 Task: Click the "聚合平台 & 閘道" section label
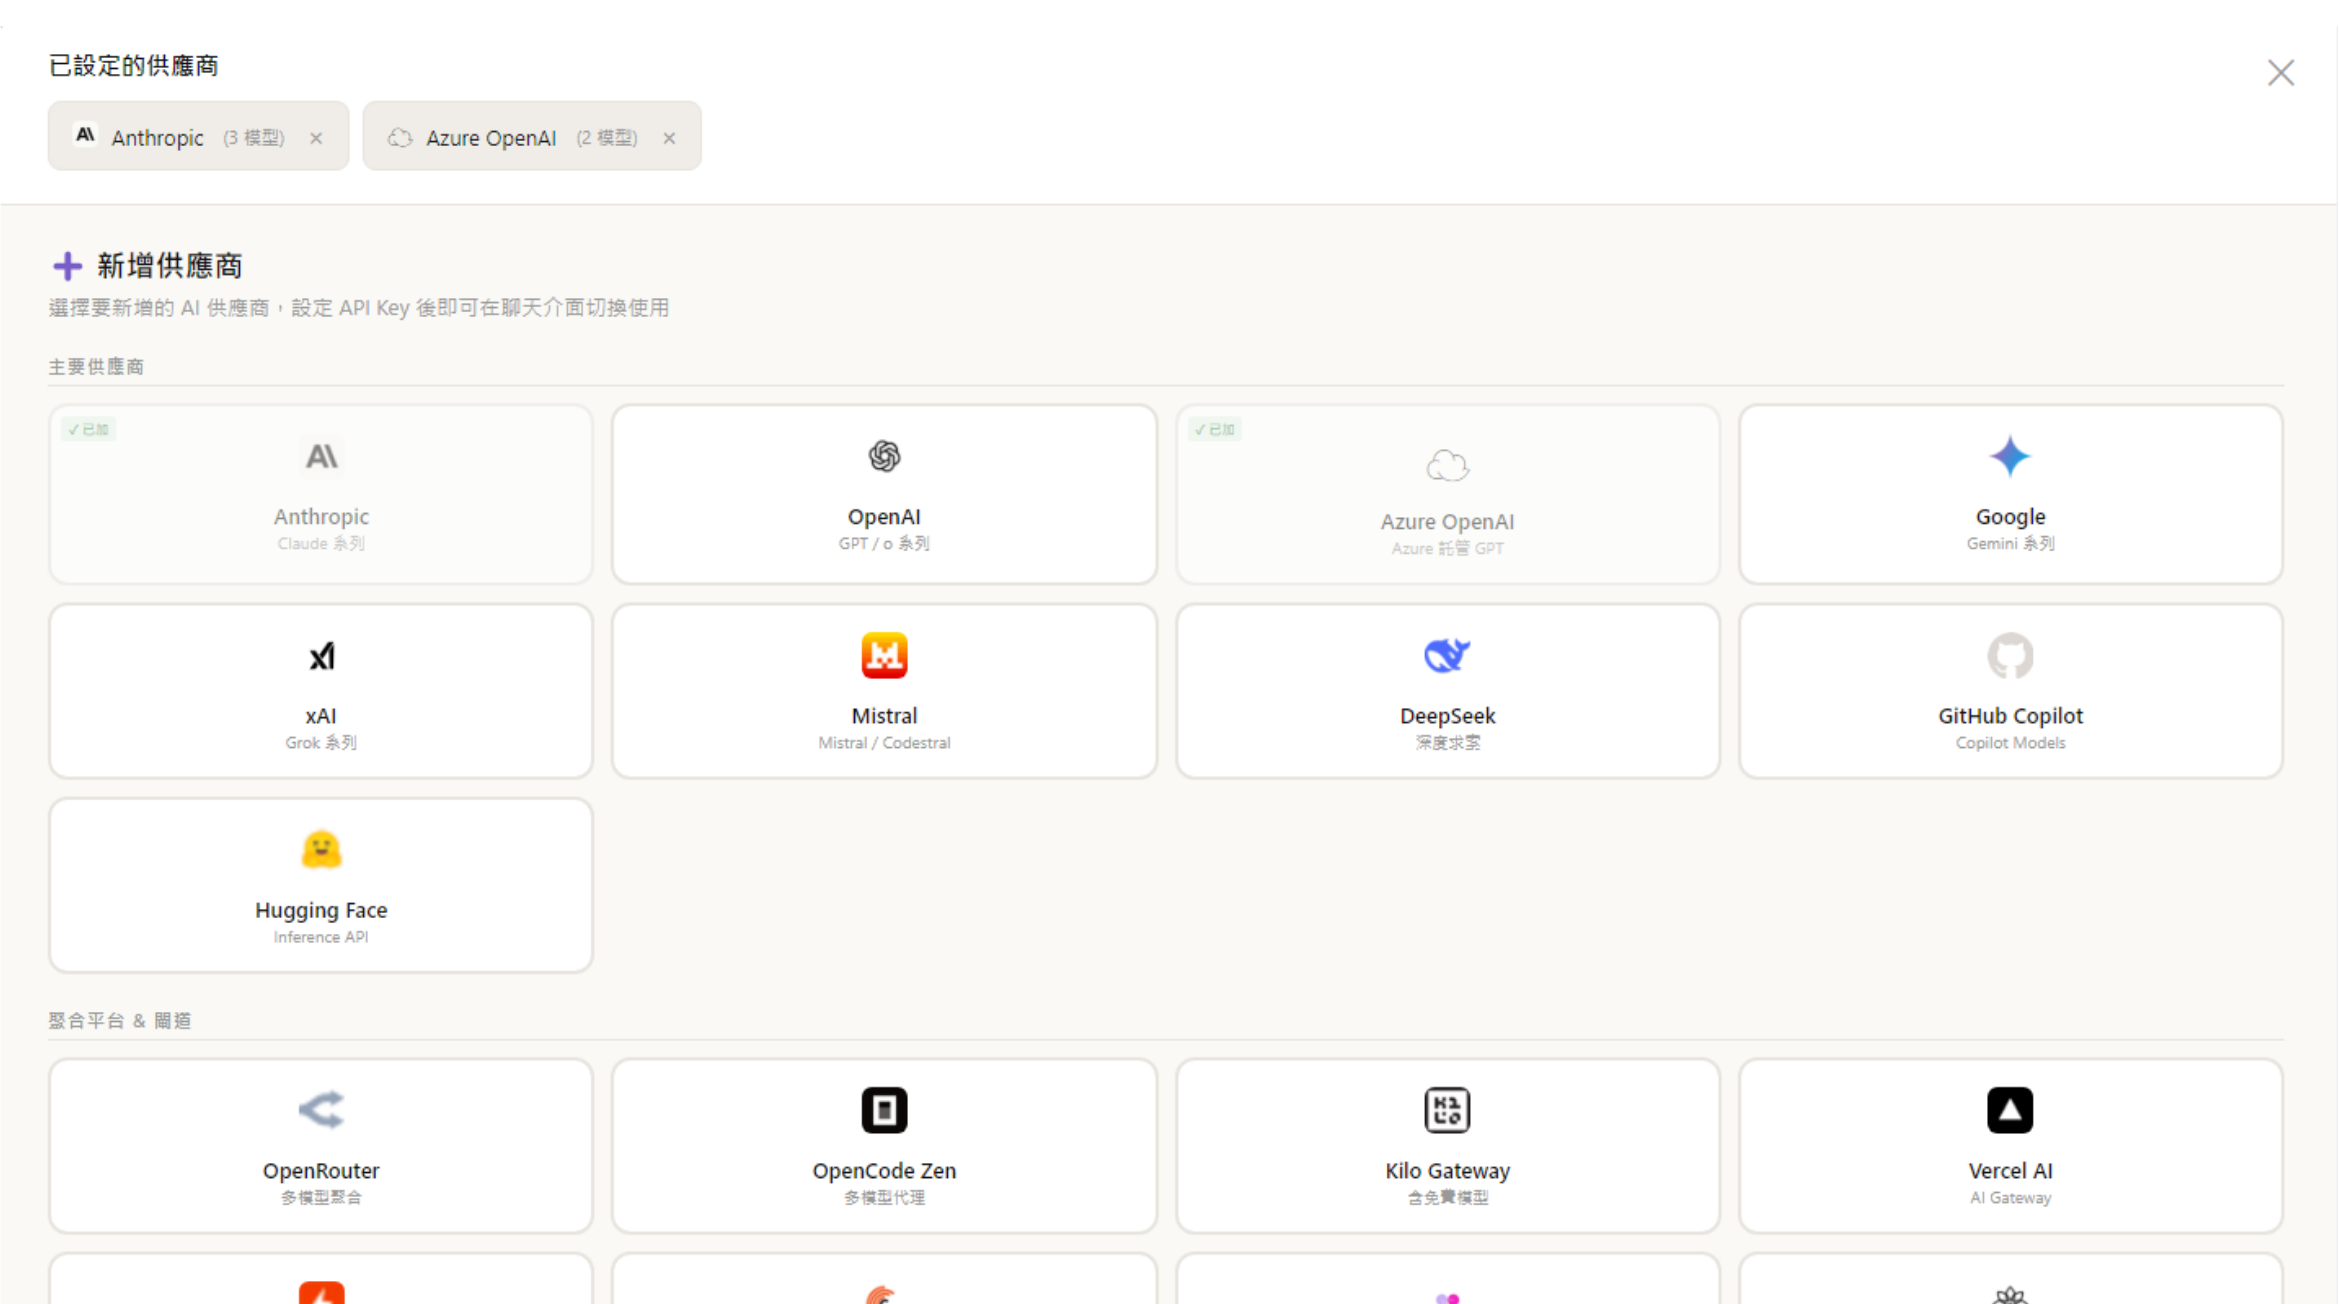click(120, 1021)
